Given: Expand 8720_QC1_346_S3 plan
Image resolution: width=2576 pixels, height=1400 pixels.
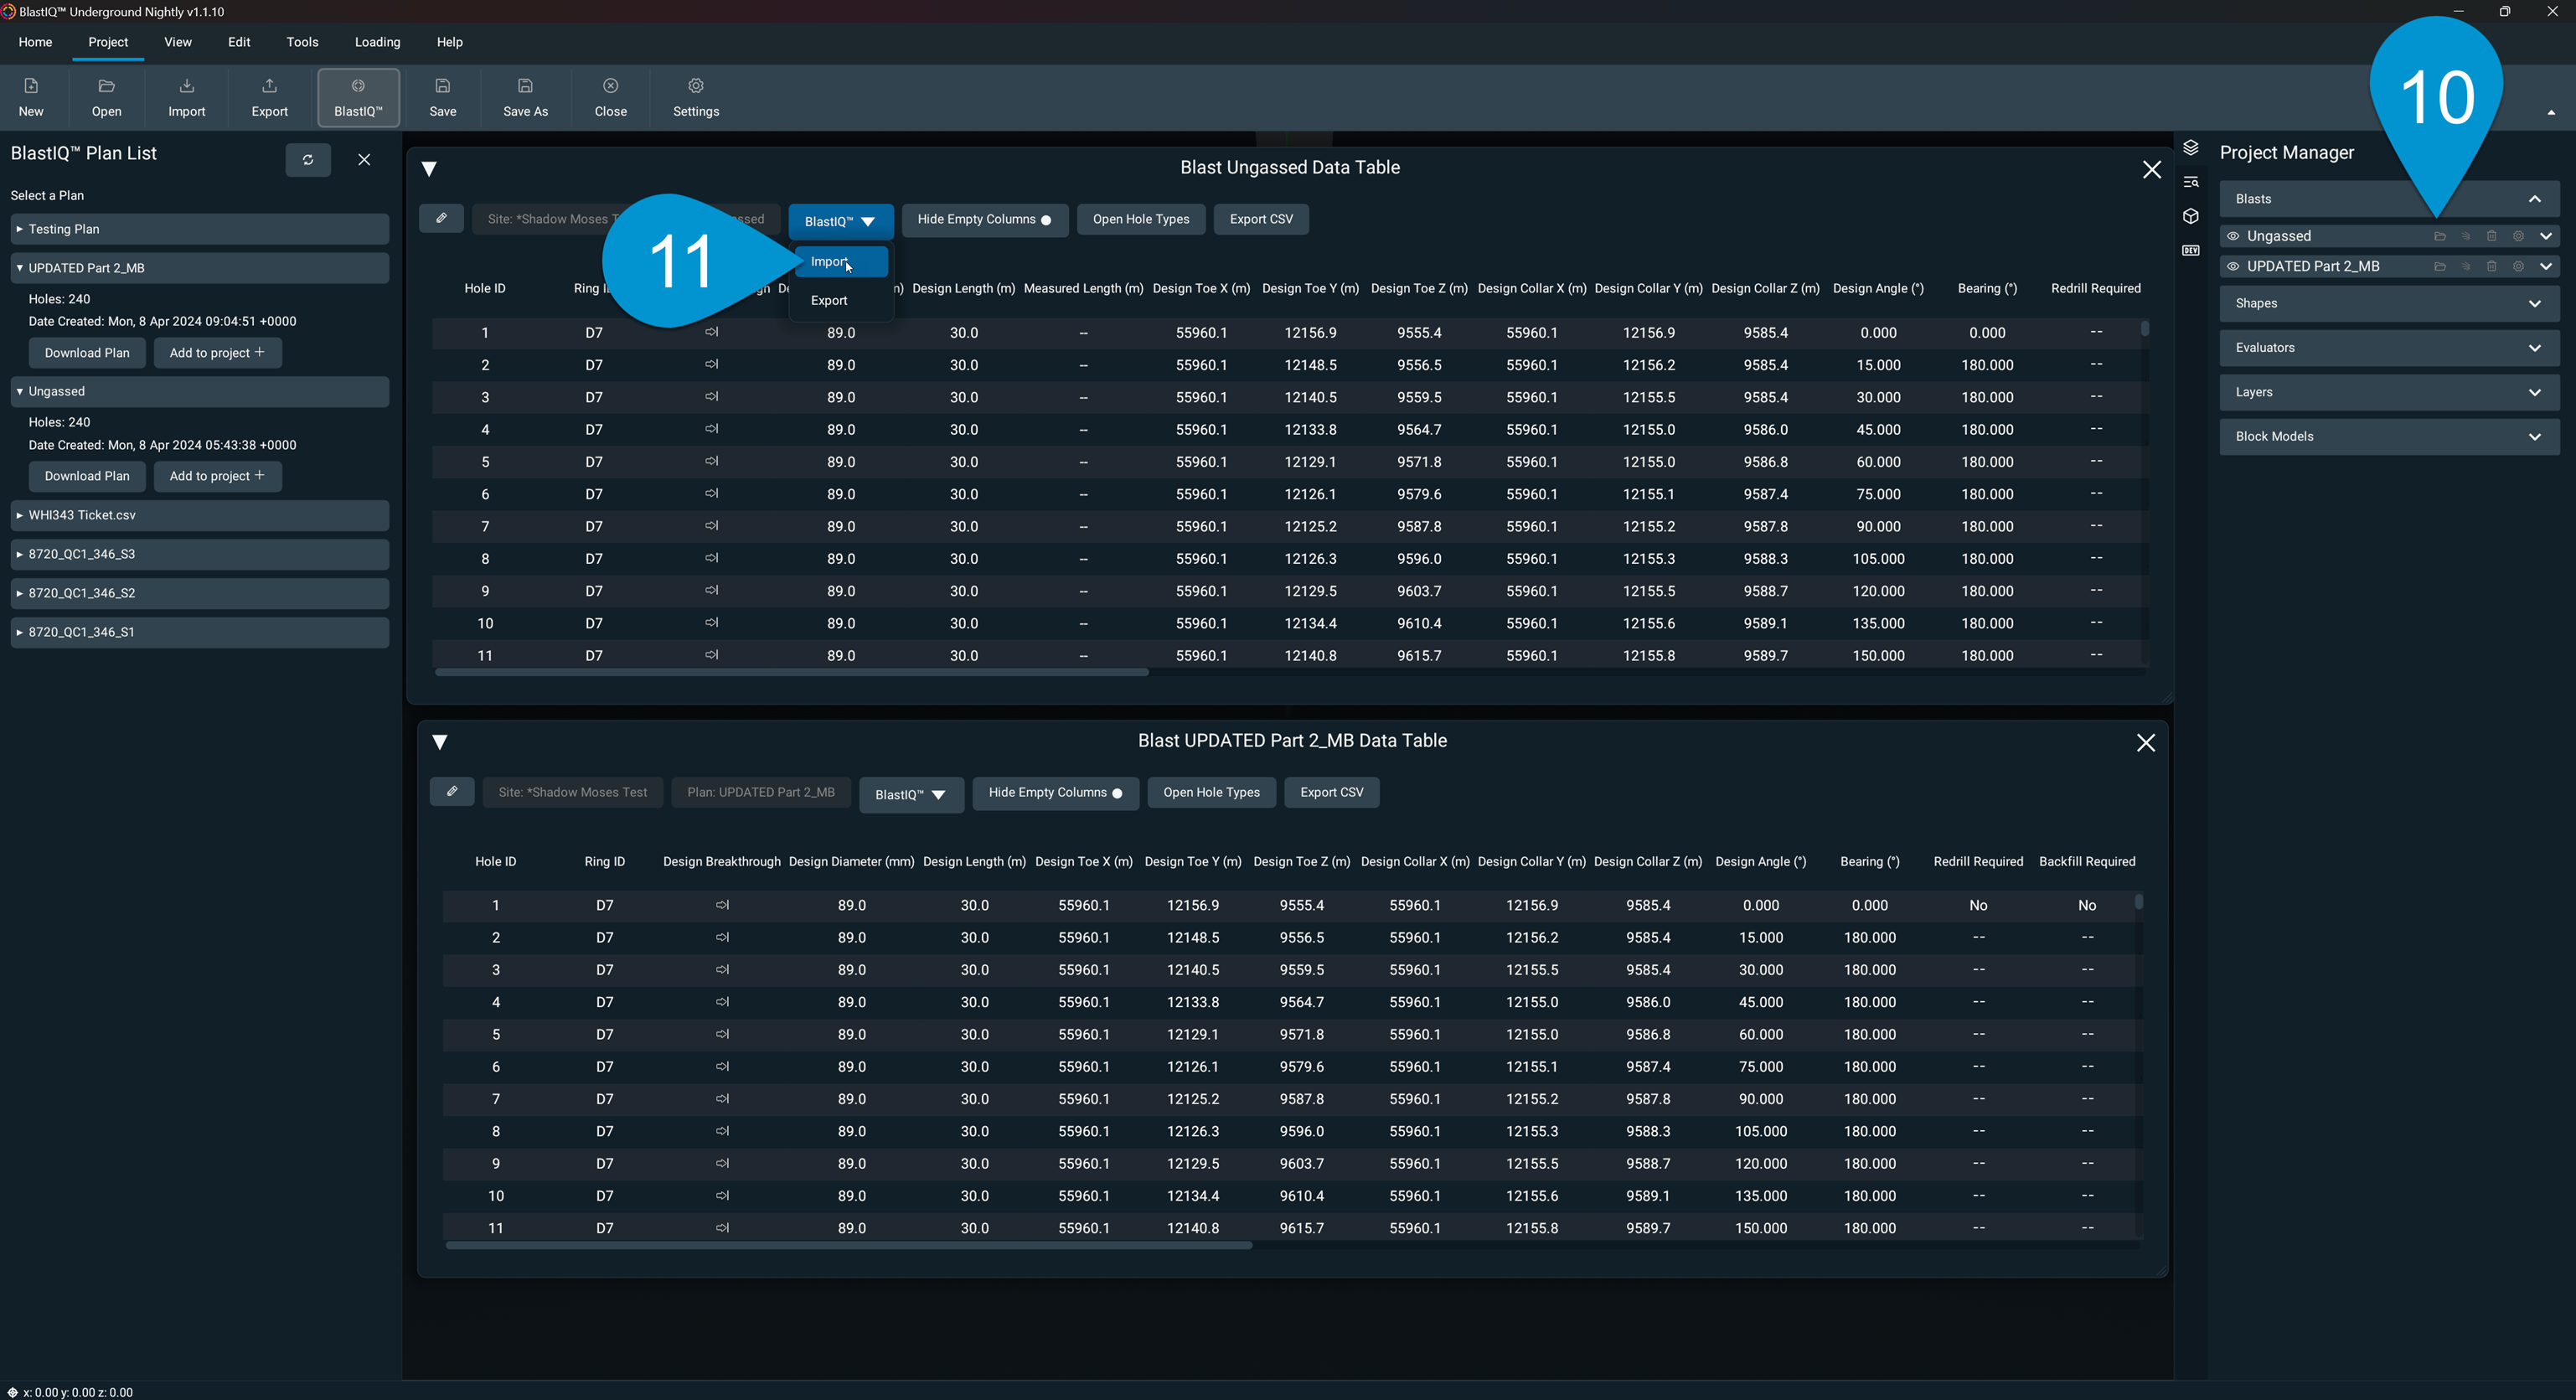Looking at the screenshot, I should click(199, 554).
